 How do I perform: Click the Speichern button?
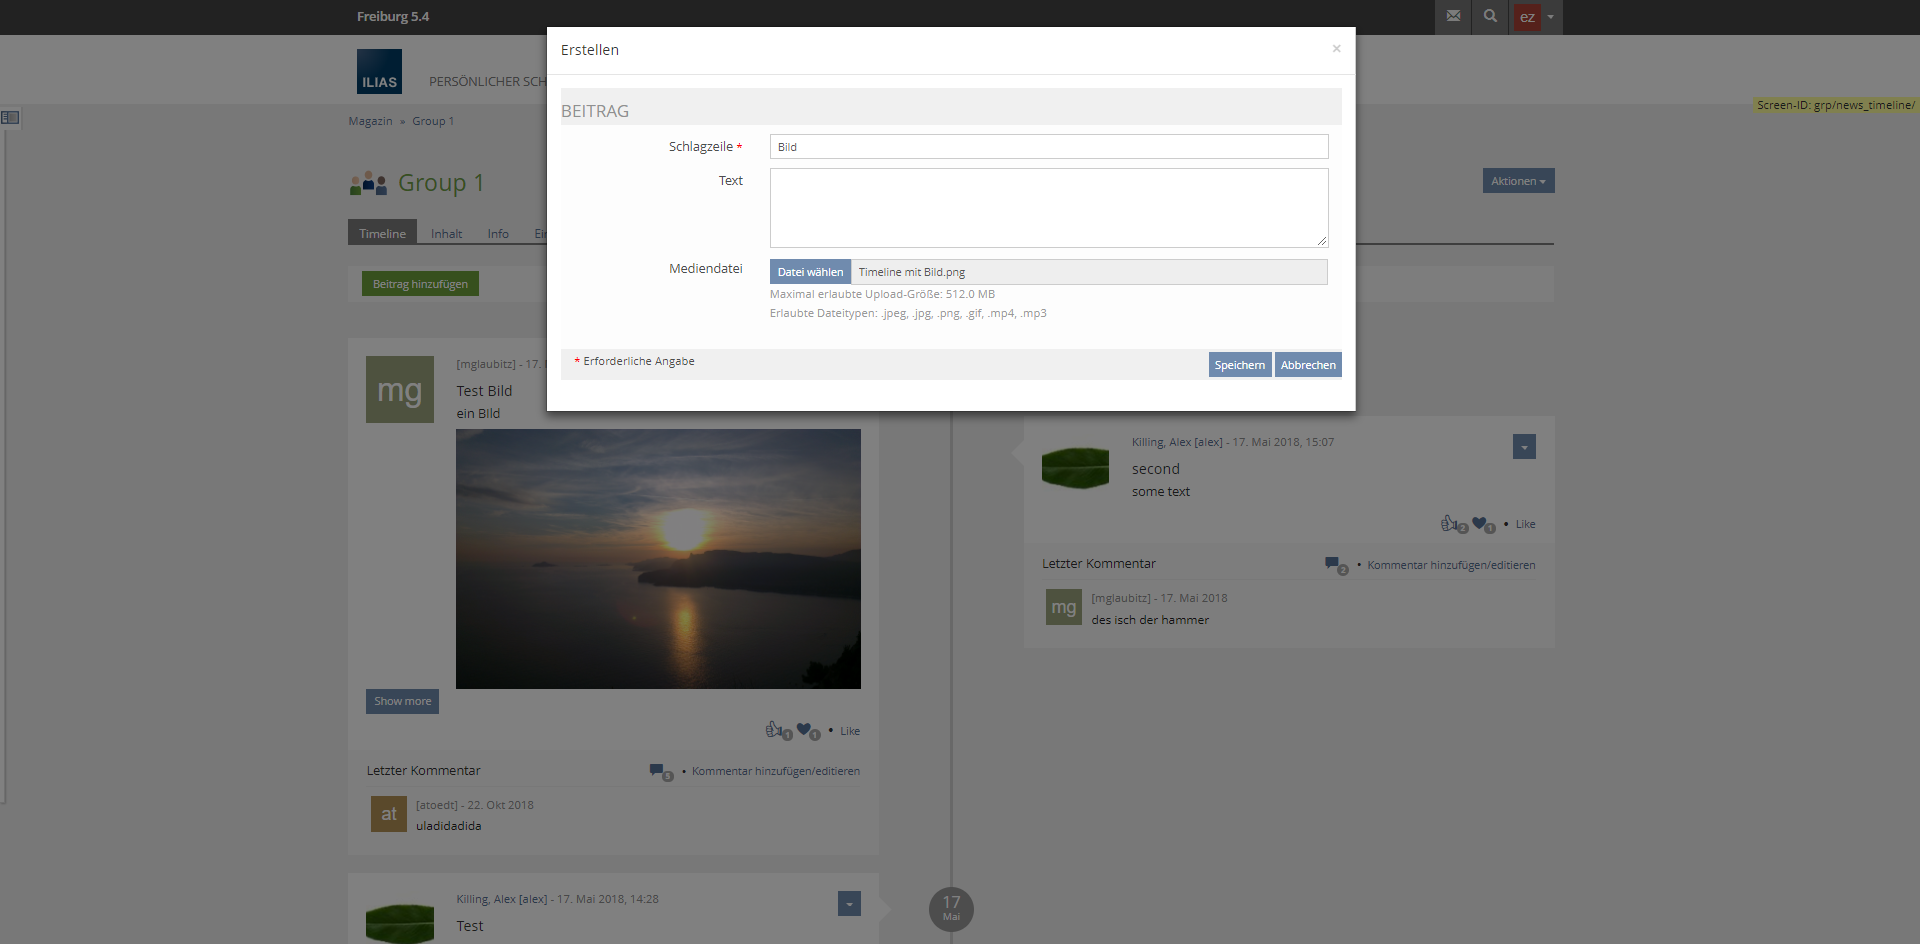point(1240,365)
